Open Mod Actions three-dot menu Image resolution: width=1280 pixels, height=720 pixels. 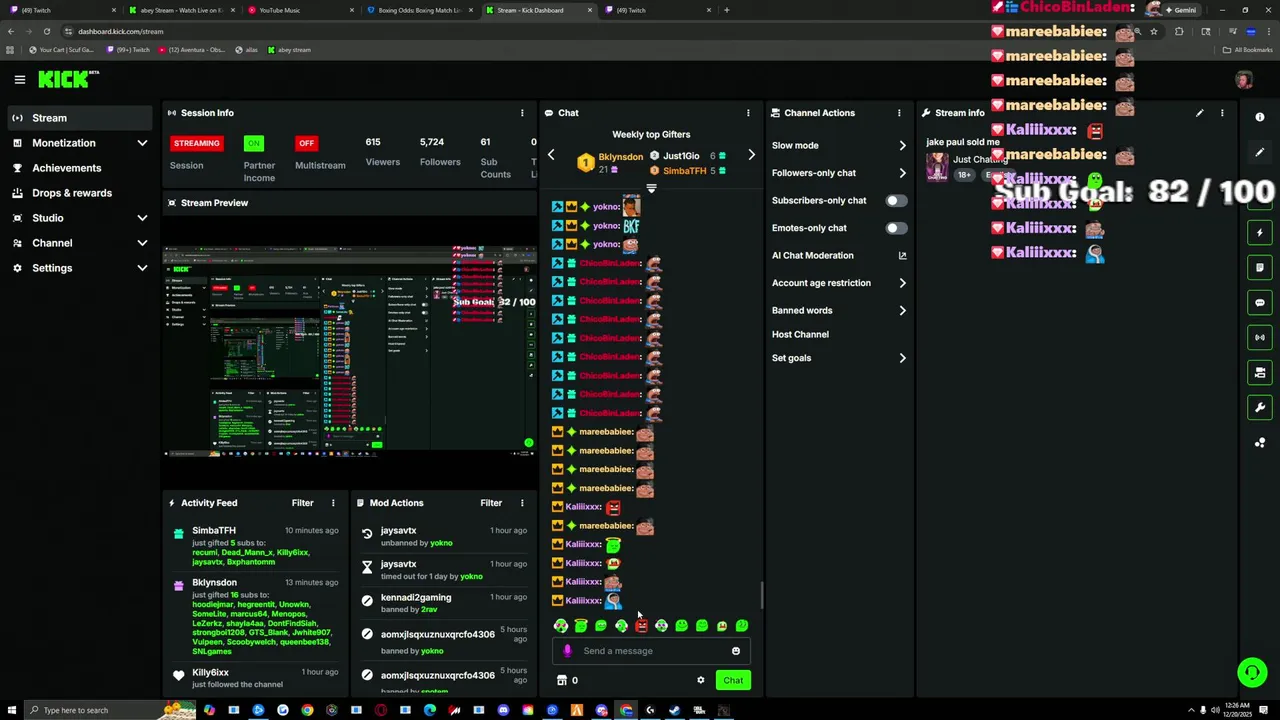[521, 503]
